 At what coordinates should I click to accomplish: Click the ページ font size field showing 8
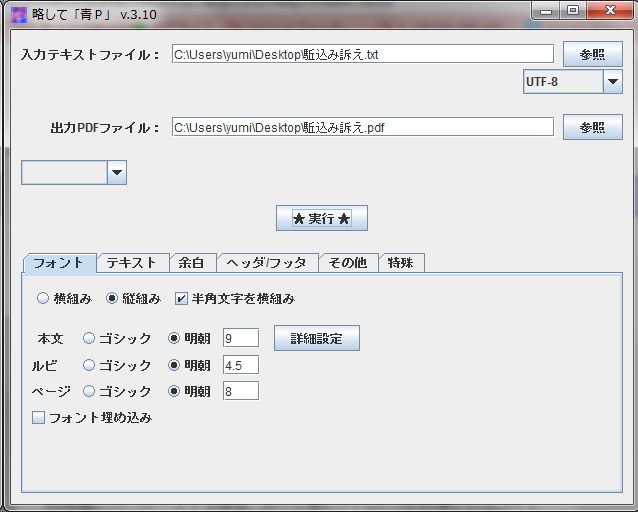pos(240,391)
